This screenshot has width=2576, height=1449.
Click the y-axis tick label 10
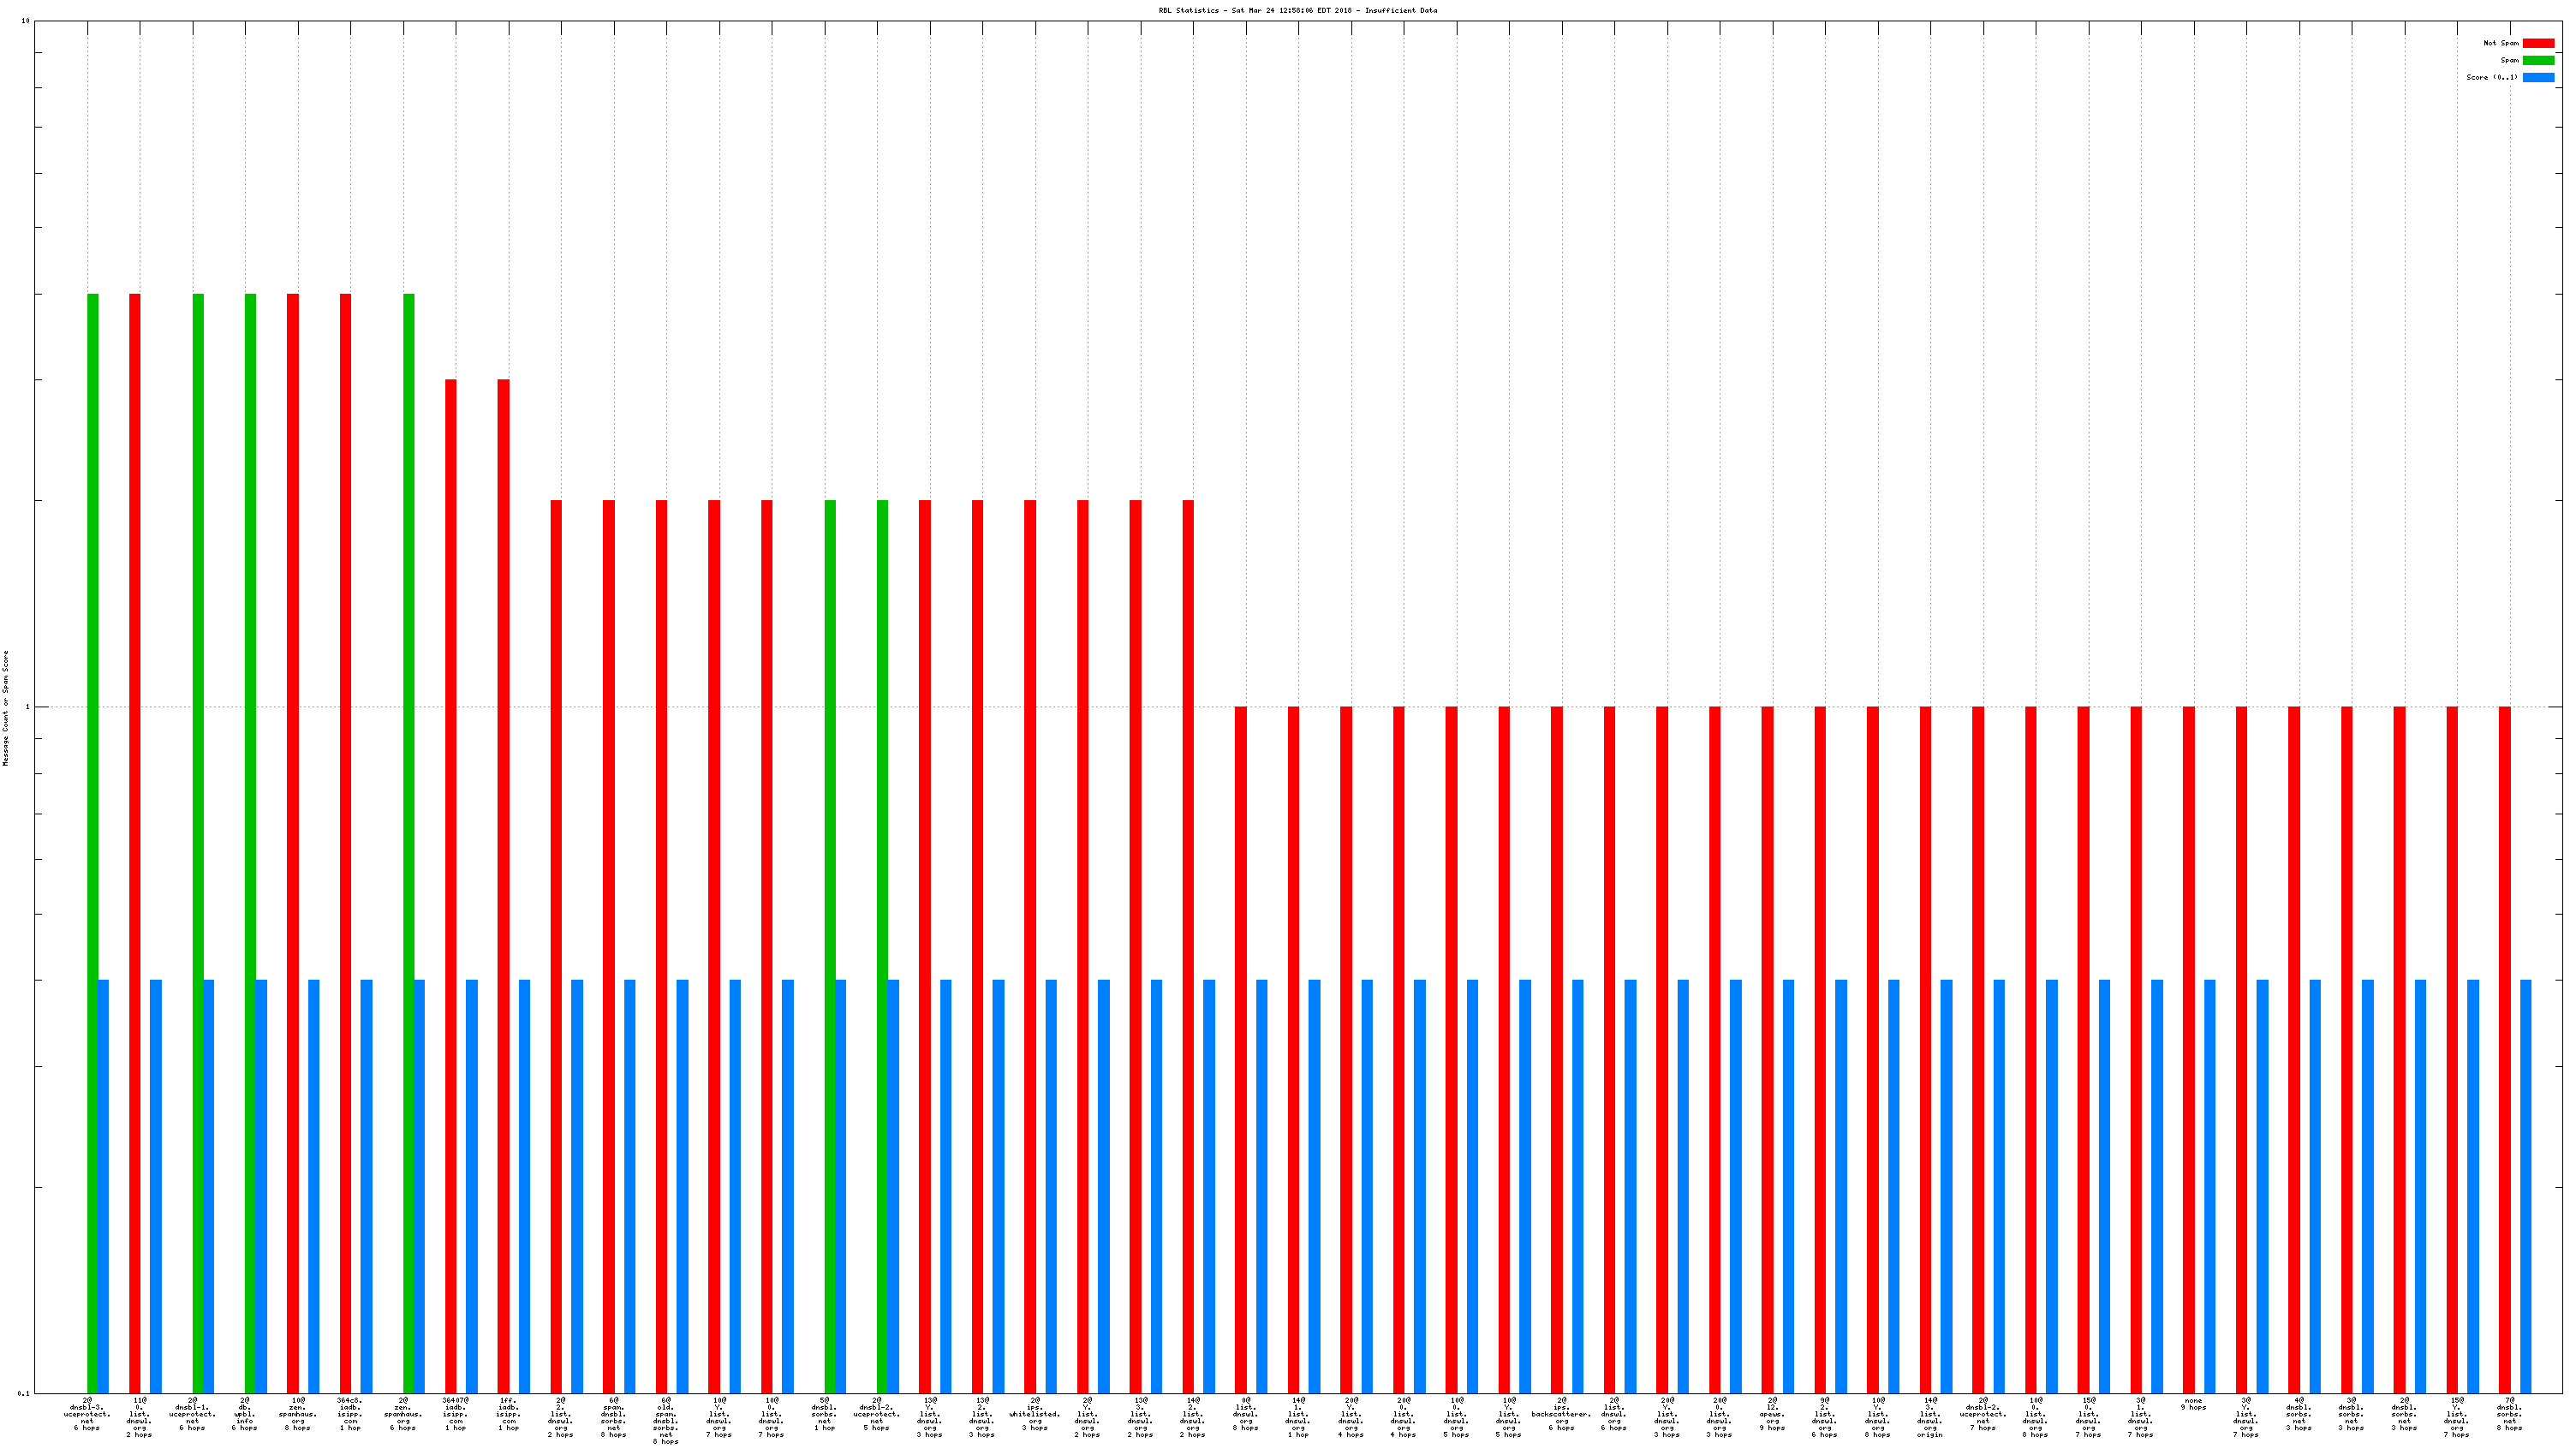coord(25,21)
